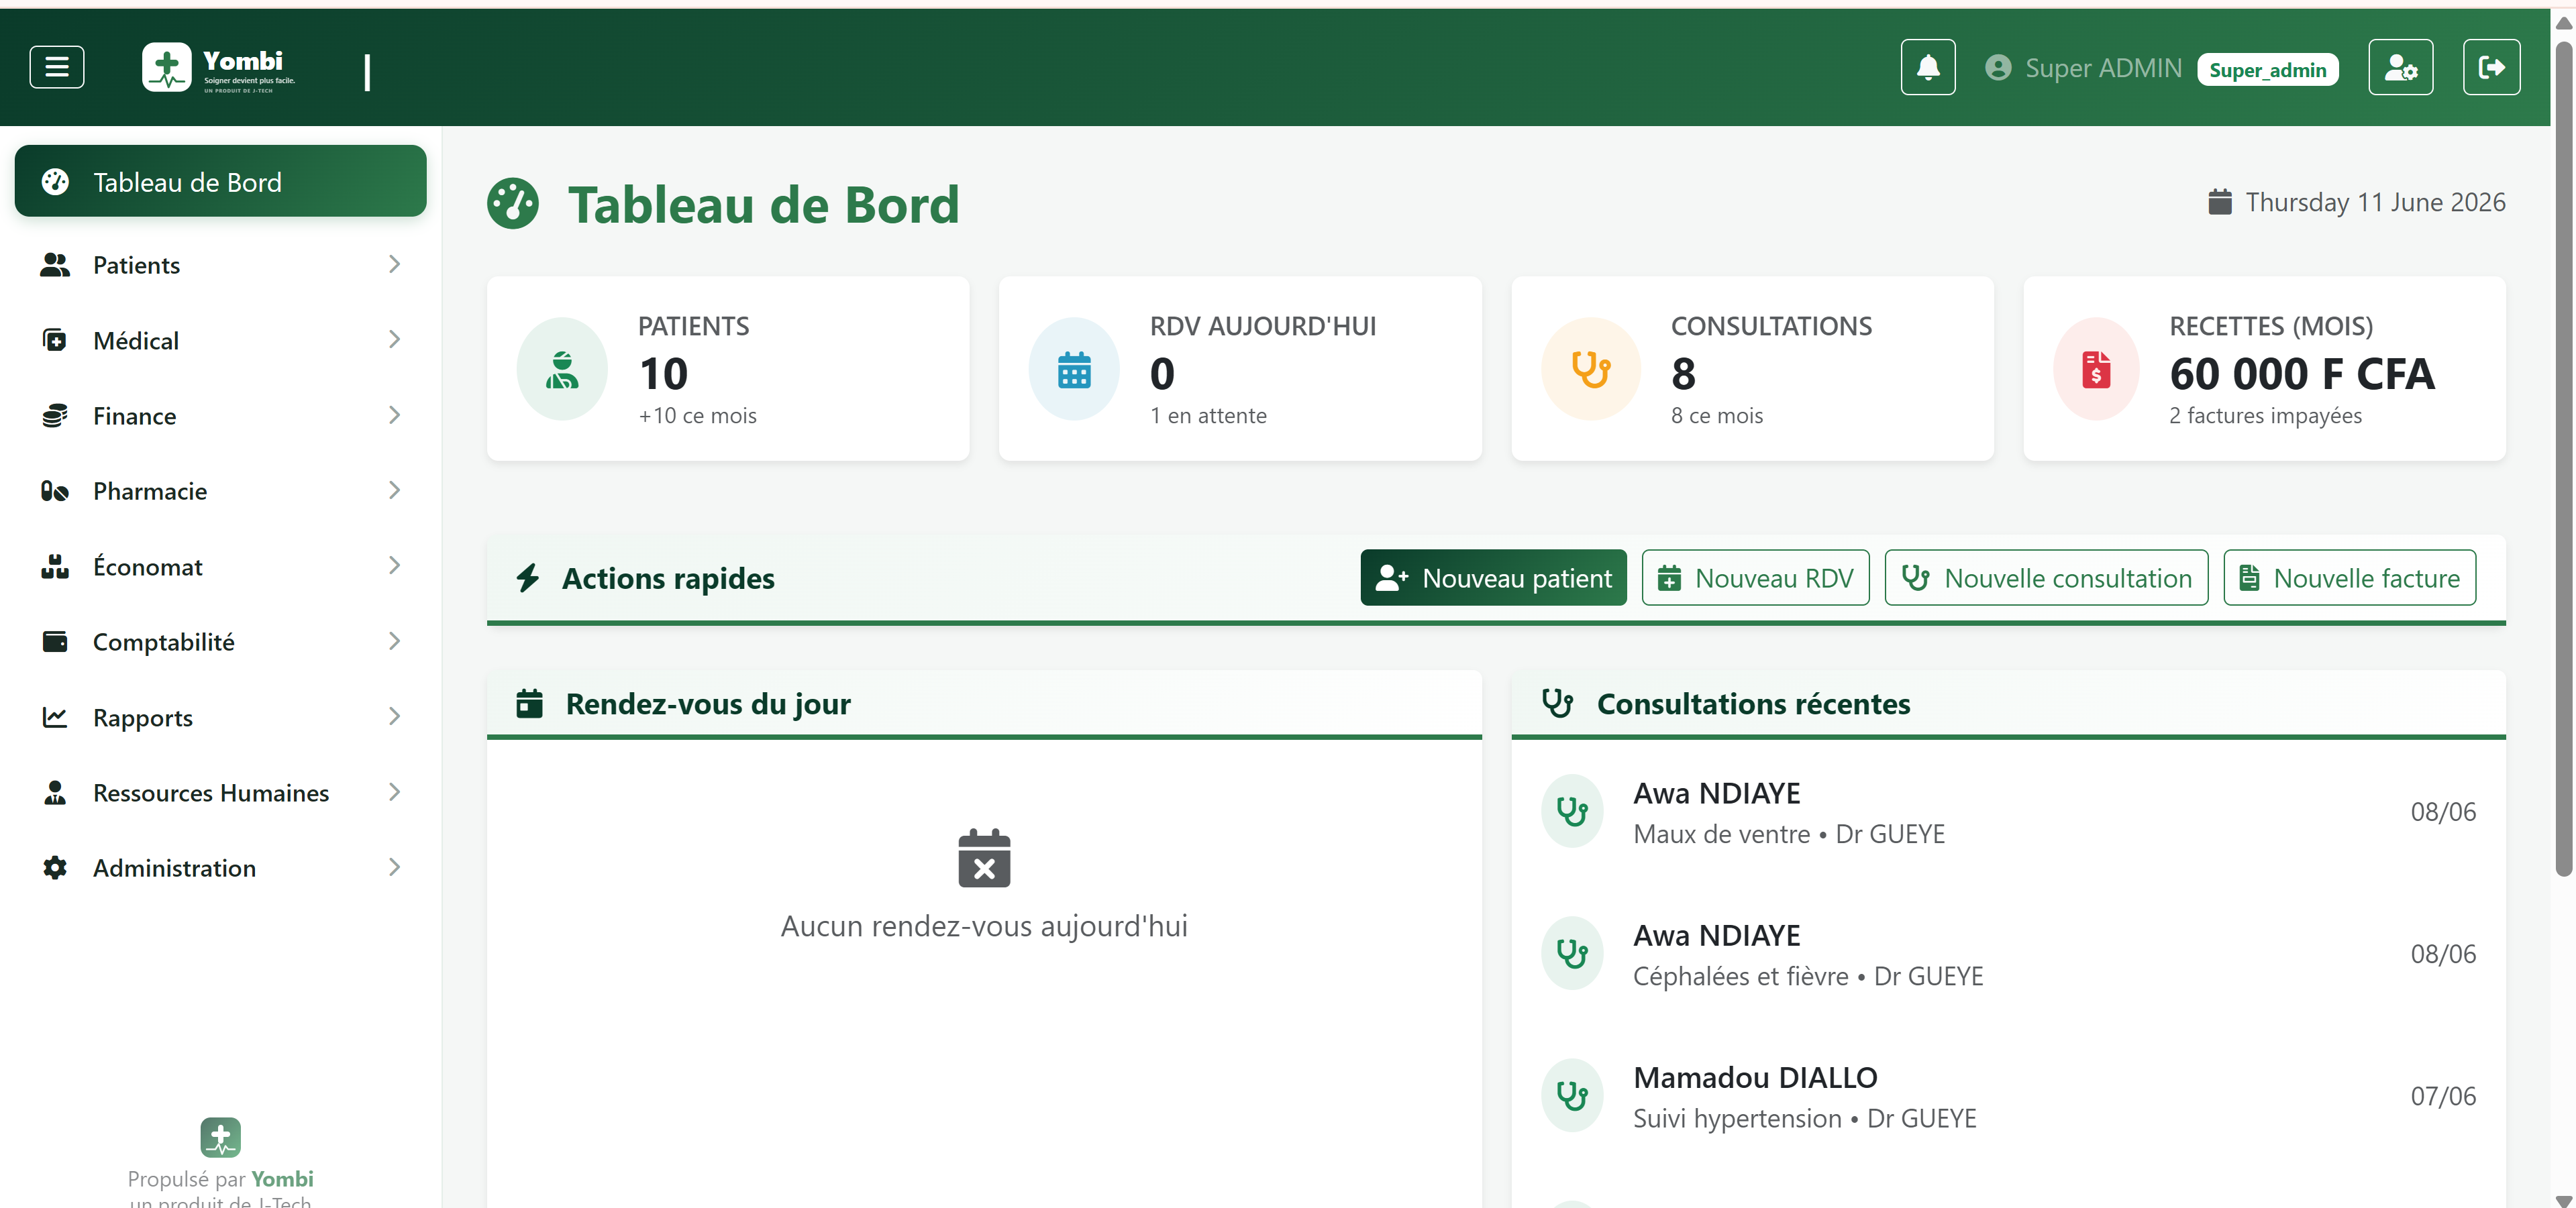Click the Recettes invoice card icon
This screenshot has width=2576, height=1208.
[x=2096, y=369]
